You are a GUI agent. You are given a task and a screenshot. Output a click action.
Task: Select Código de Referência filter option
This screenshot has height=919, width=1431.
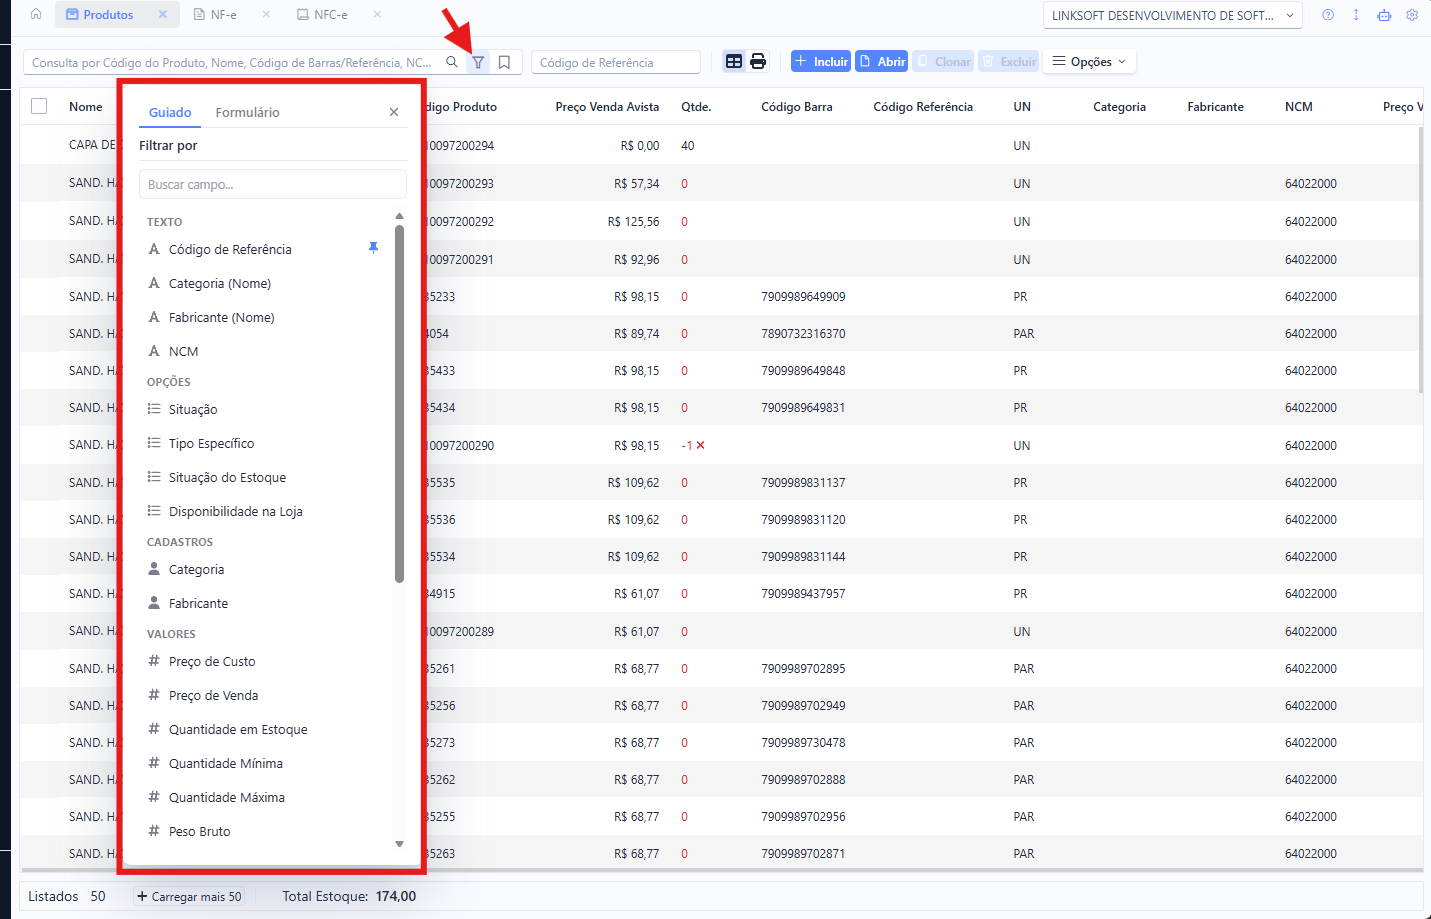pyautogui.click(x=230, y=249)
